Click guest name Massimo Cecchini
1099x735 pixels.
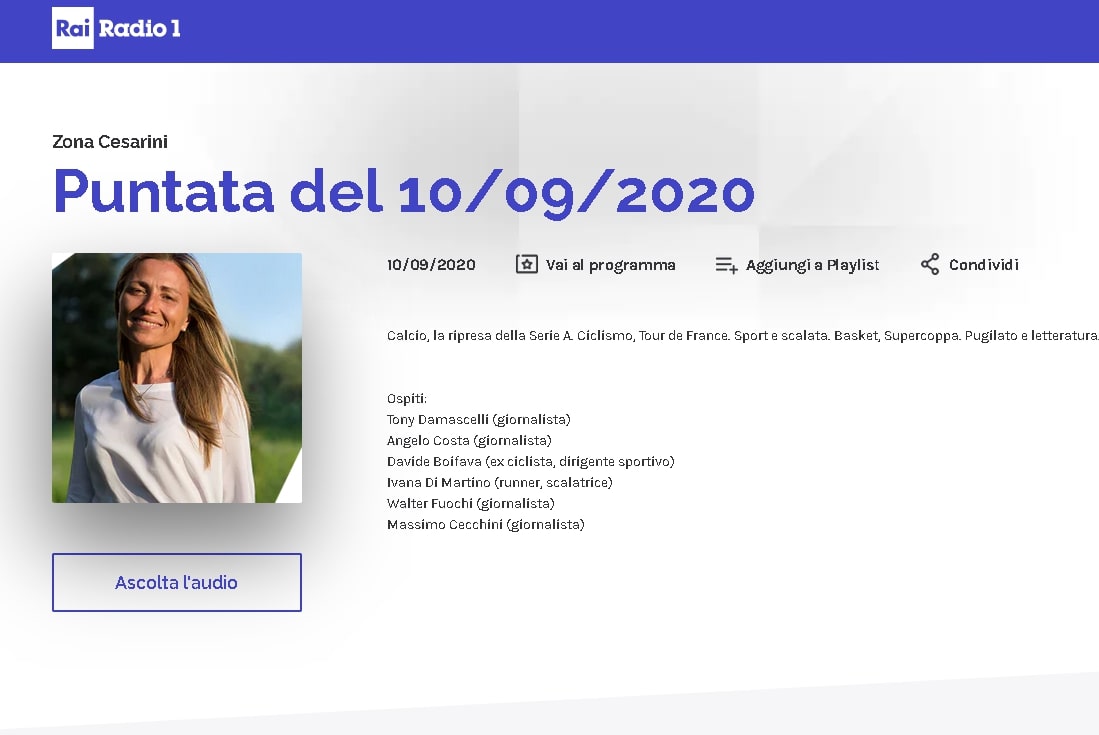(444, 524)
